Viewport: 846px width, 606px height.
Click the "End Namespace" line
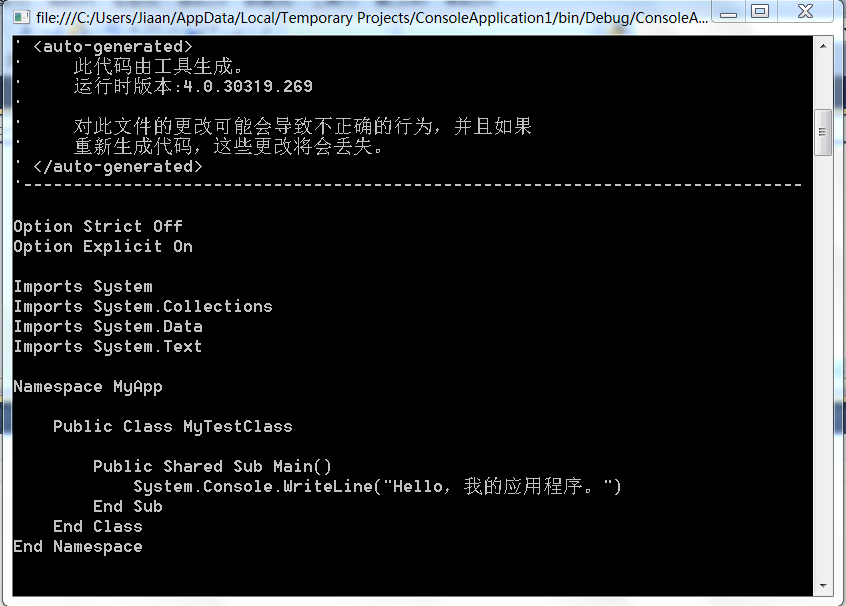pyautogui.click(x=78, y=547)
